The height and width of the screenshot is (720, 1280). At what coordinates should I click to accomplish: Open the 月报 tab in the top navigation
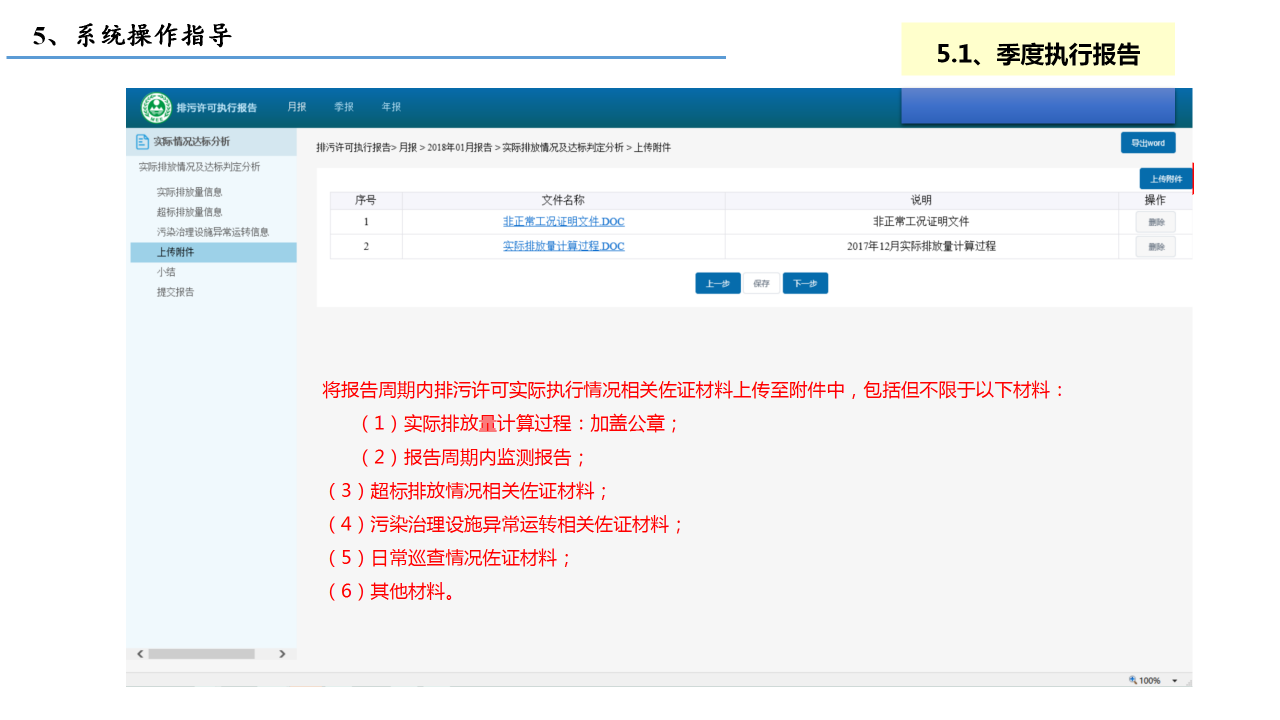[x=297, y=107]
